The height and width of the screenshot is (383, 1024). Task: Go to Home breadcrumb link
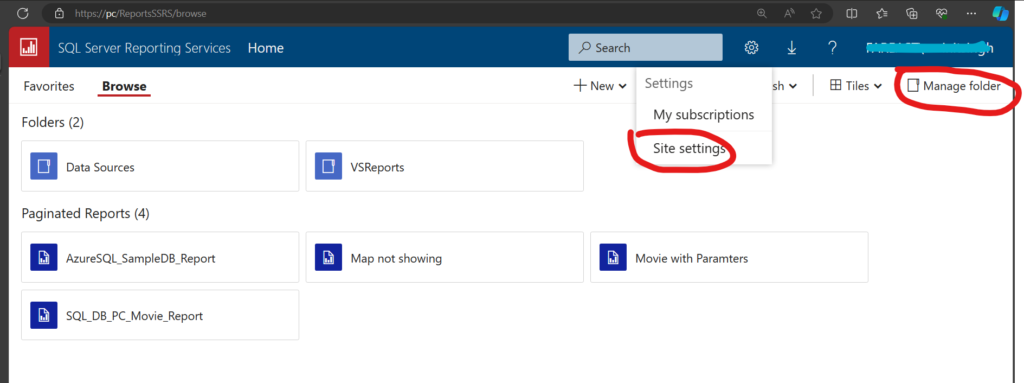point(266,48)
